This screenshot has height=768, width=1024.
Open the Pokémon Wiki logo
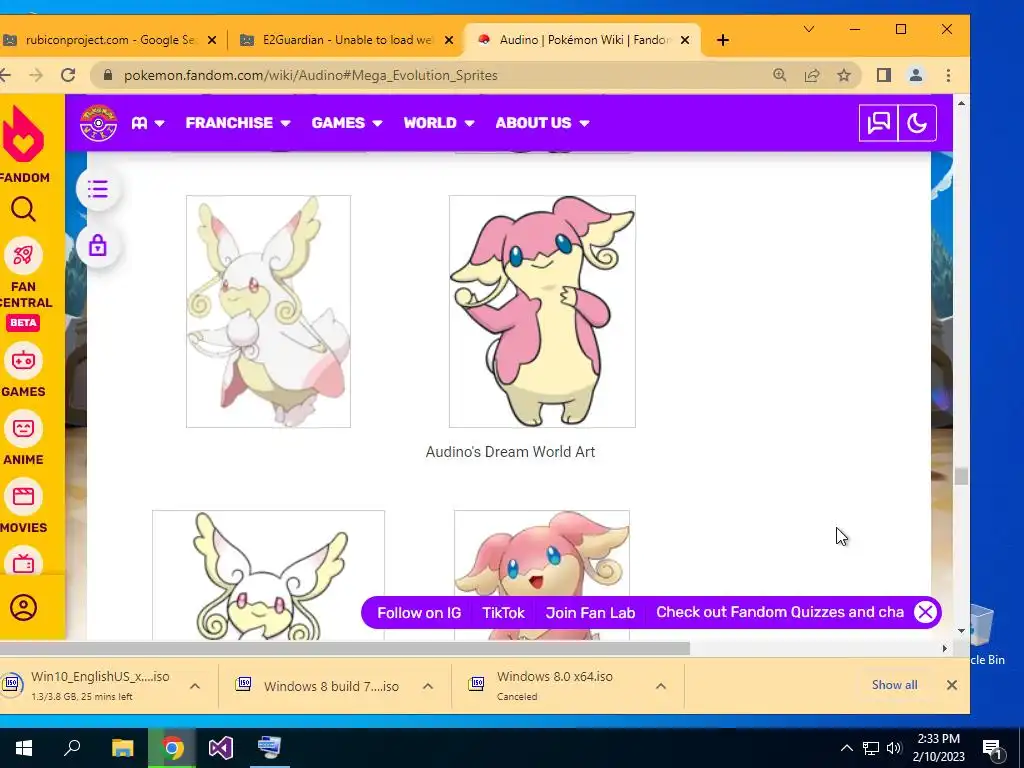point(98,123)
